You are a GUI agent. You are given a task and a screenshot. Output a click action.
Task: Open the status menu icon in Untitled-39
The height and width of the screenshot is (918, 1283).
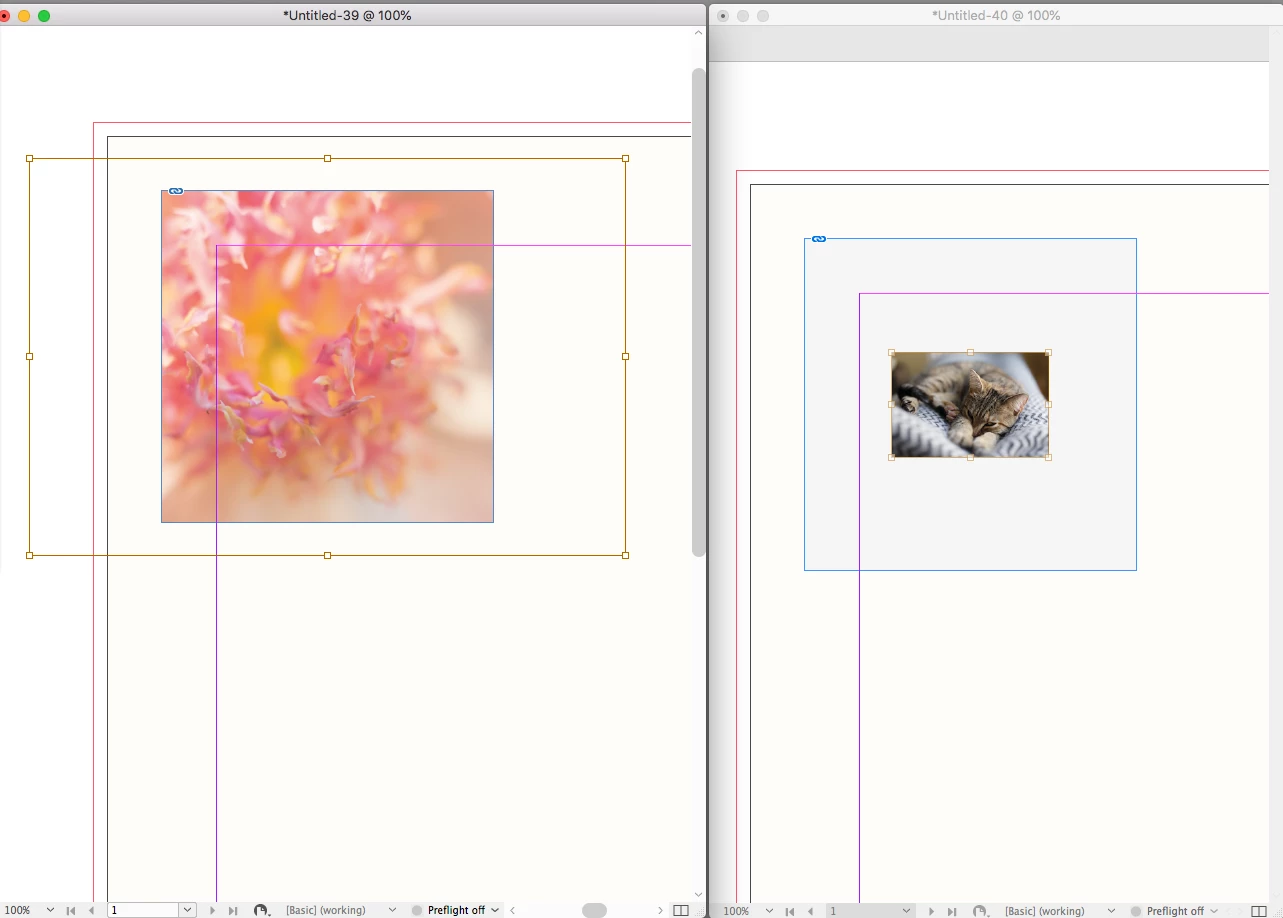[261, 910]
